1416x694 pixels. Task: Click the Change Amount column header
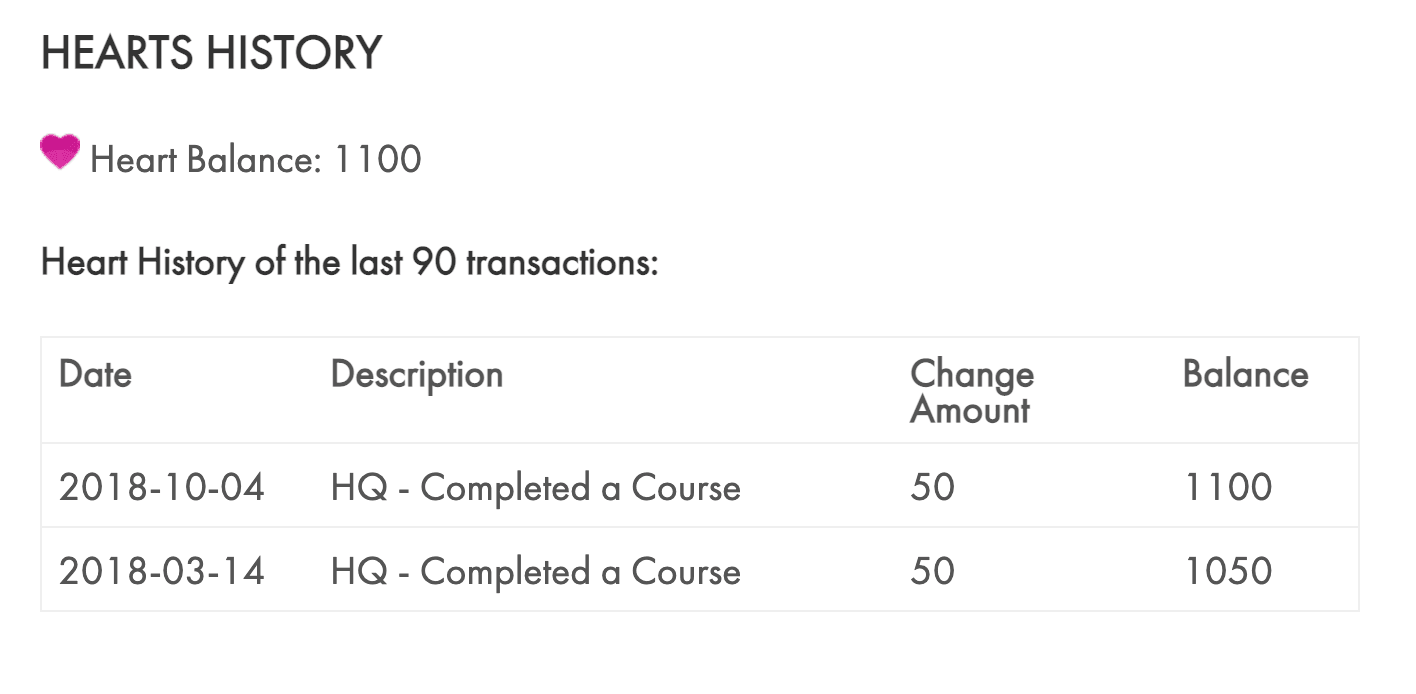click(x=971, y=391)
